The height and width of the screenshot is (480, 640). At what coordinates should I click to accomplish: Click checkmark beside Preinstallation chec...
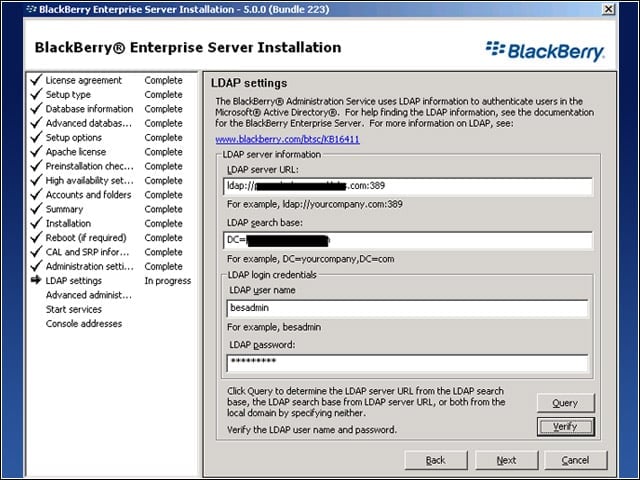pos(36,165)
